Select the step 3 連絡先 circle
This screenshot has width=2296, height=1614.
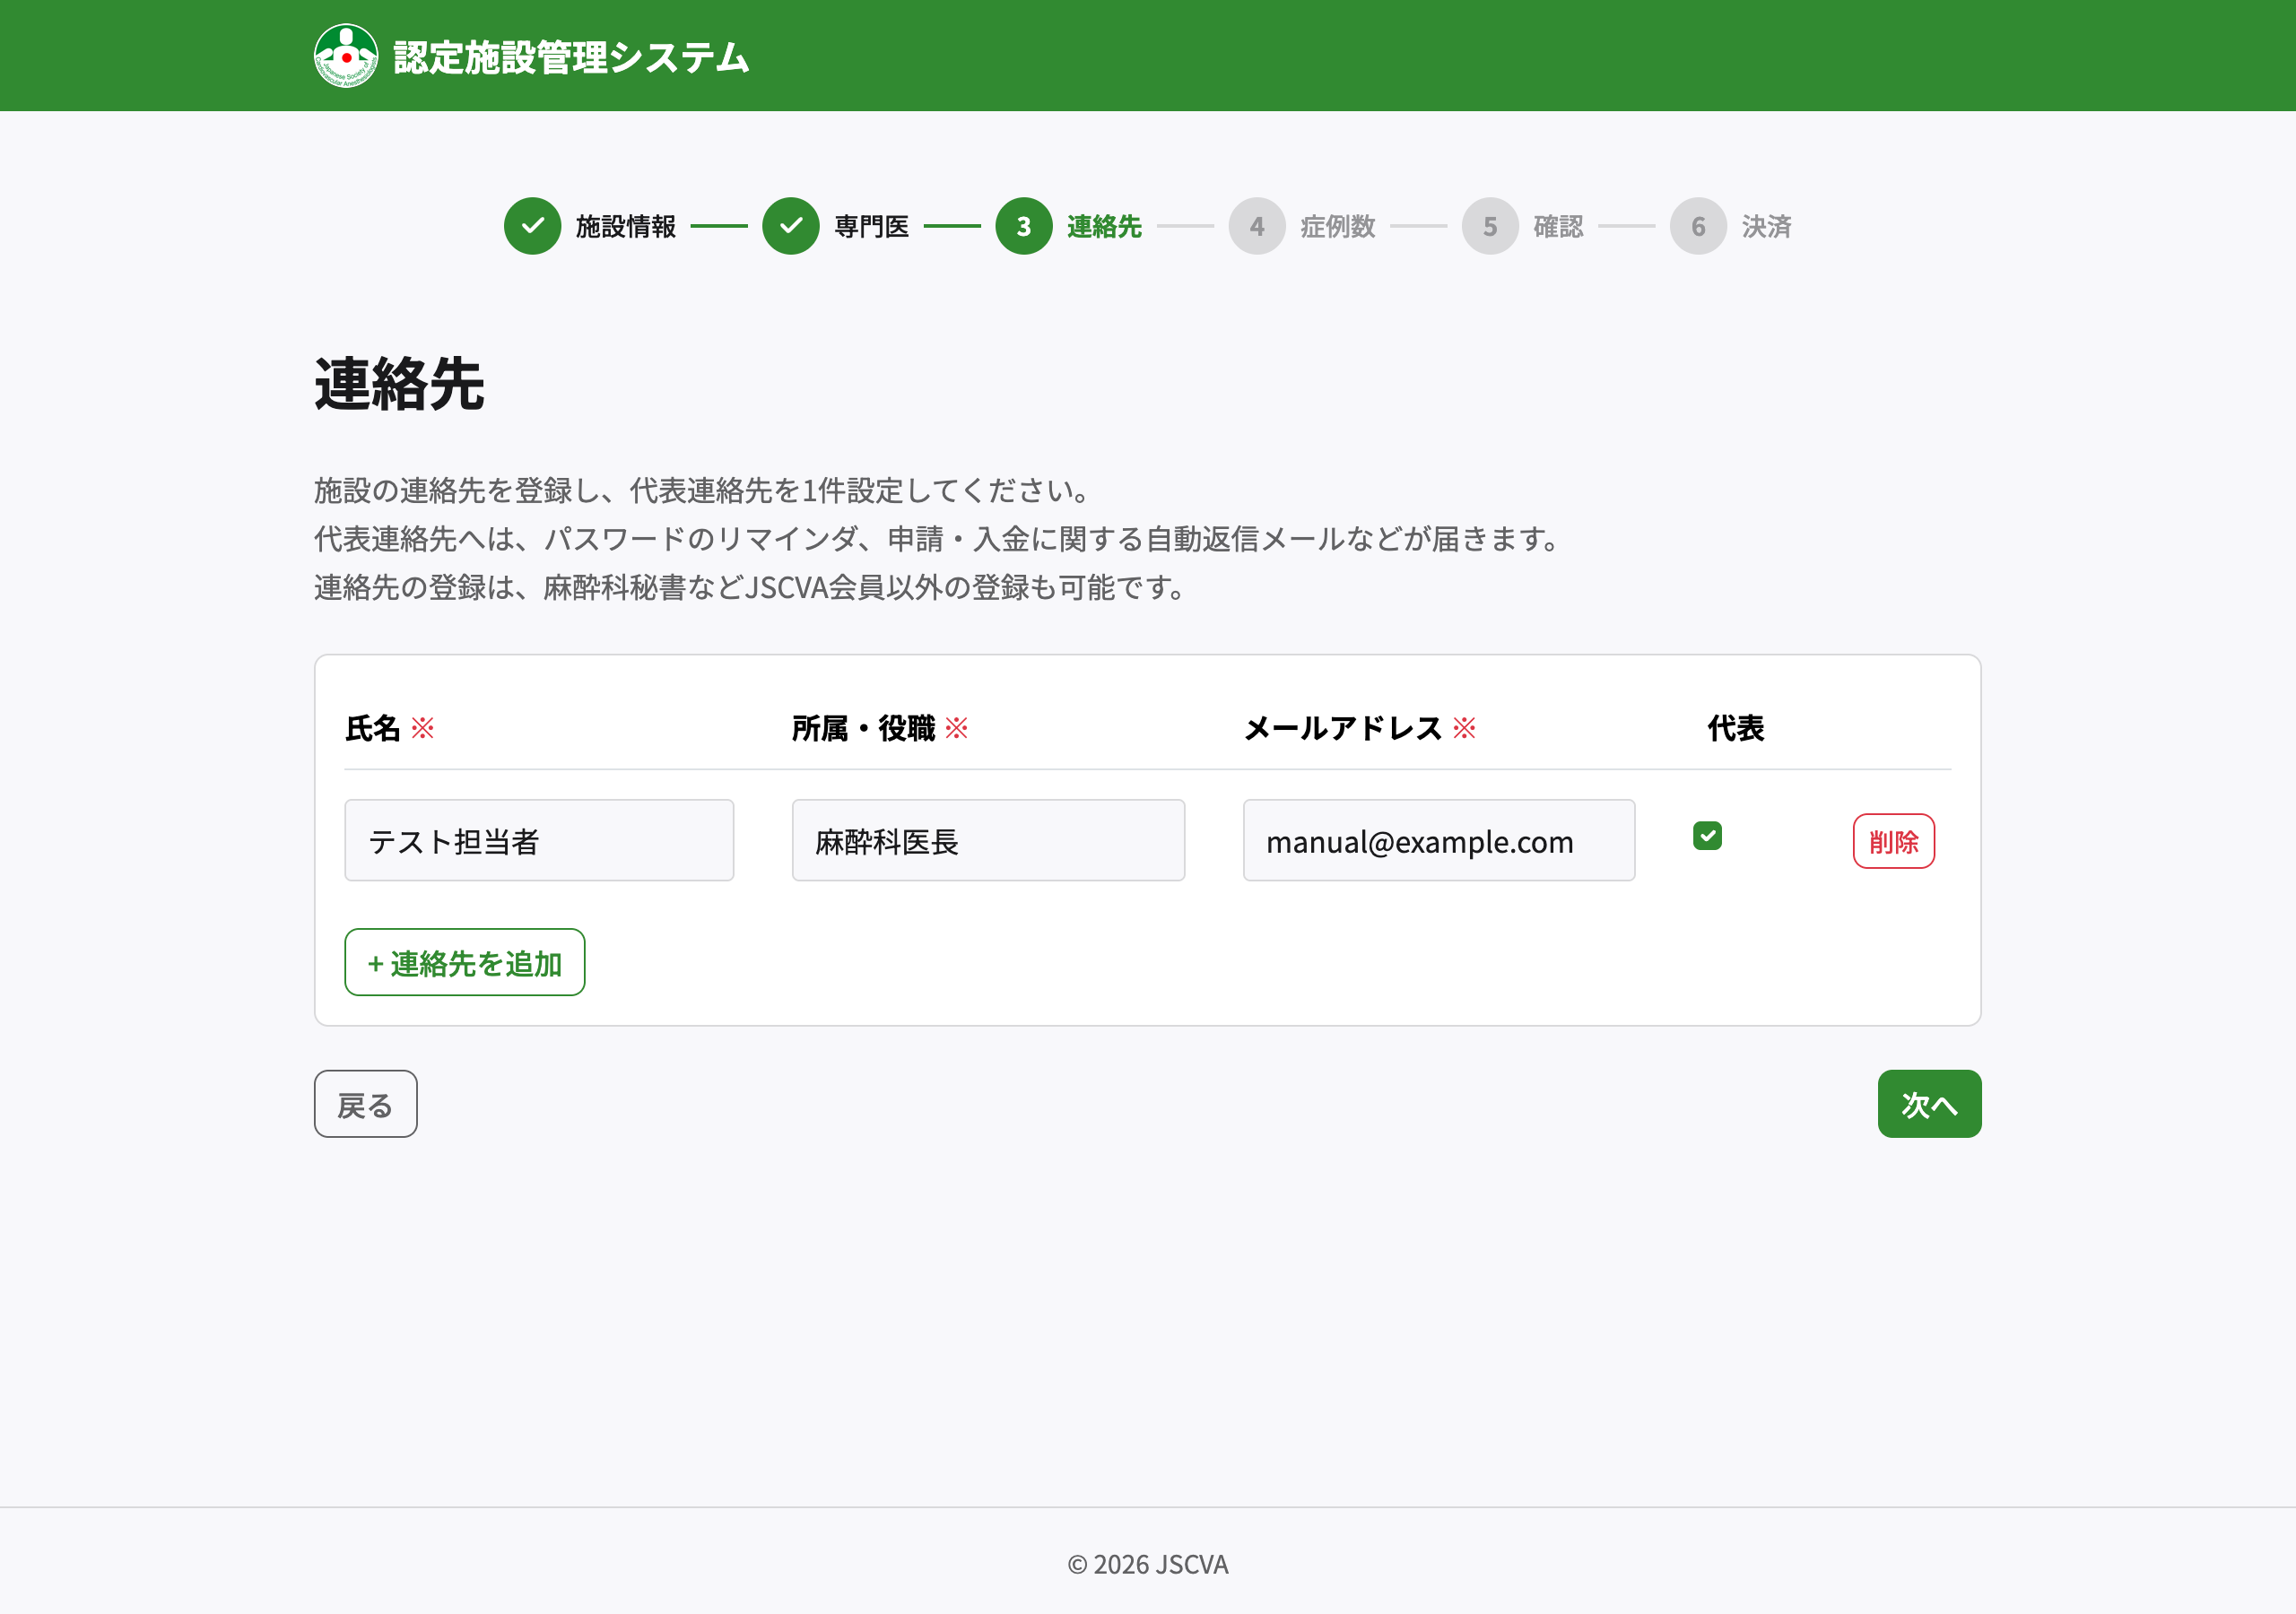pos(1023,227)
